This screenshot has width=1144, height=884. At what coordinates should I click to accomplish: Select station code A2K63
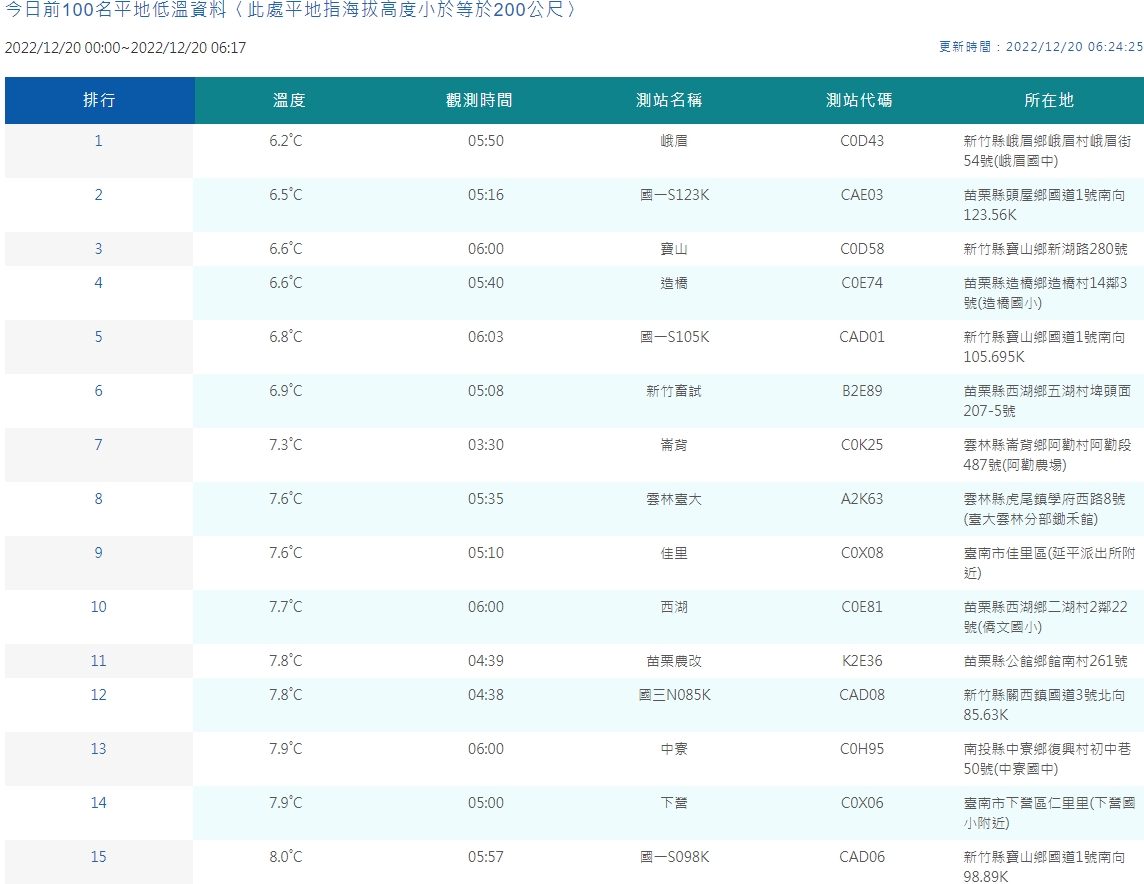[862, 499]
